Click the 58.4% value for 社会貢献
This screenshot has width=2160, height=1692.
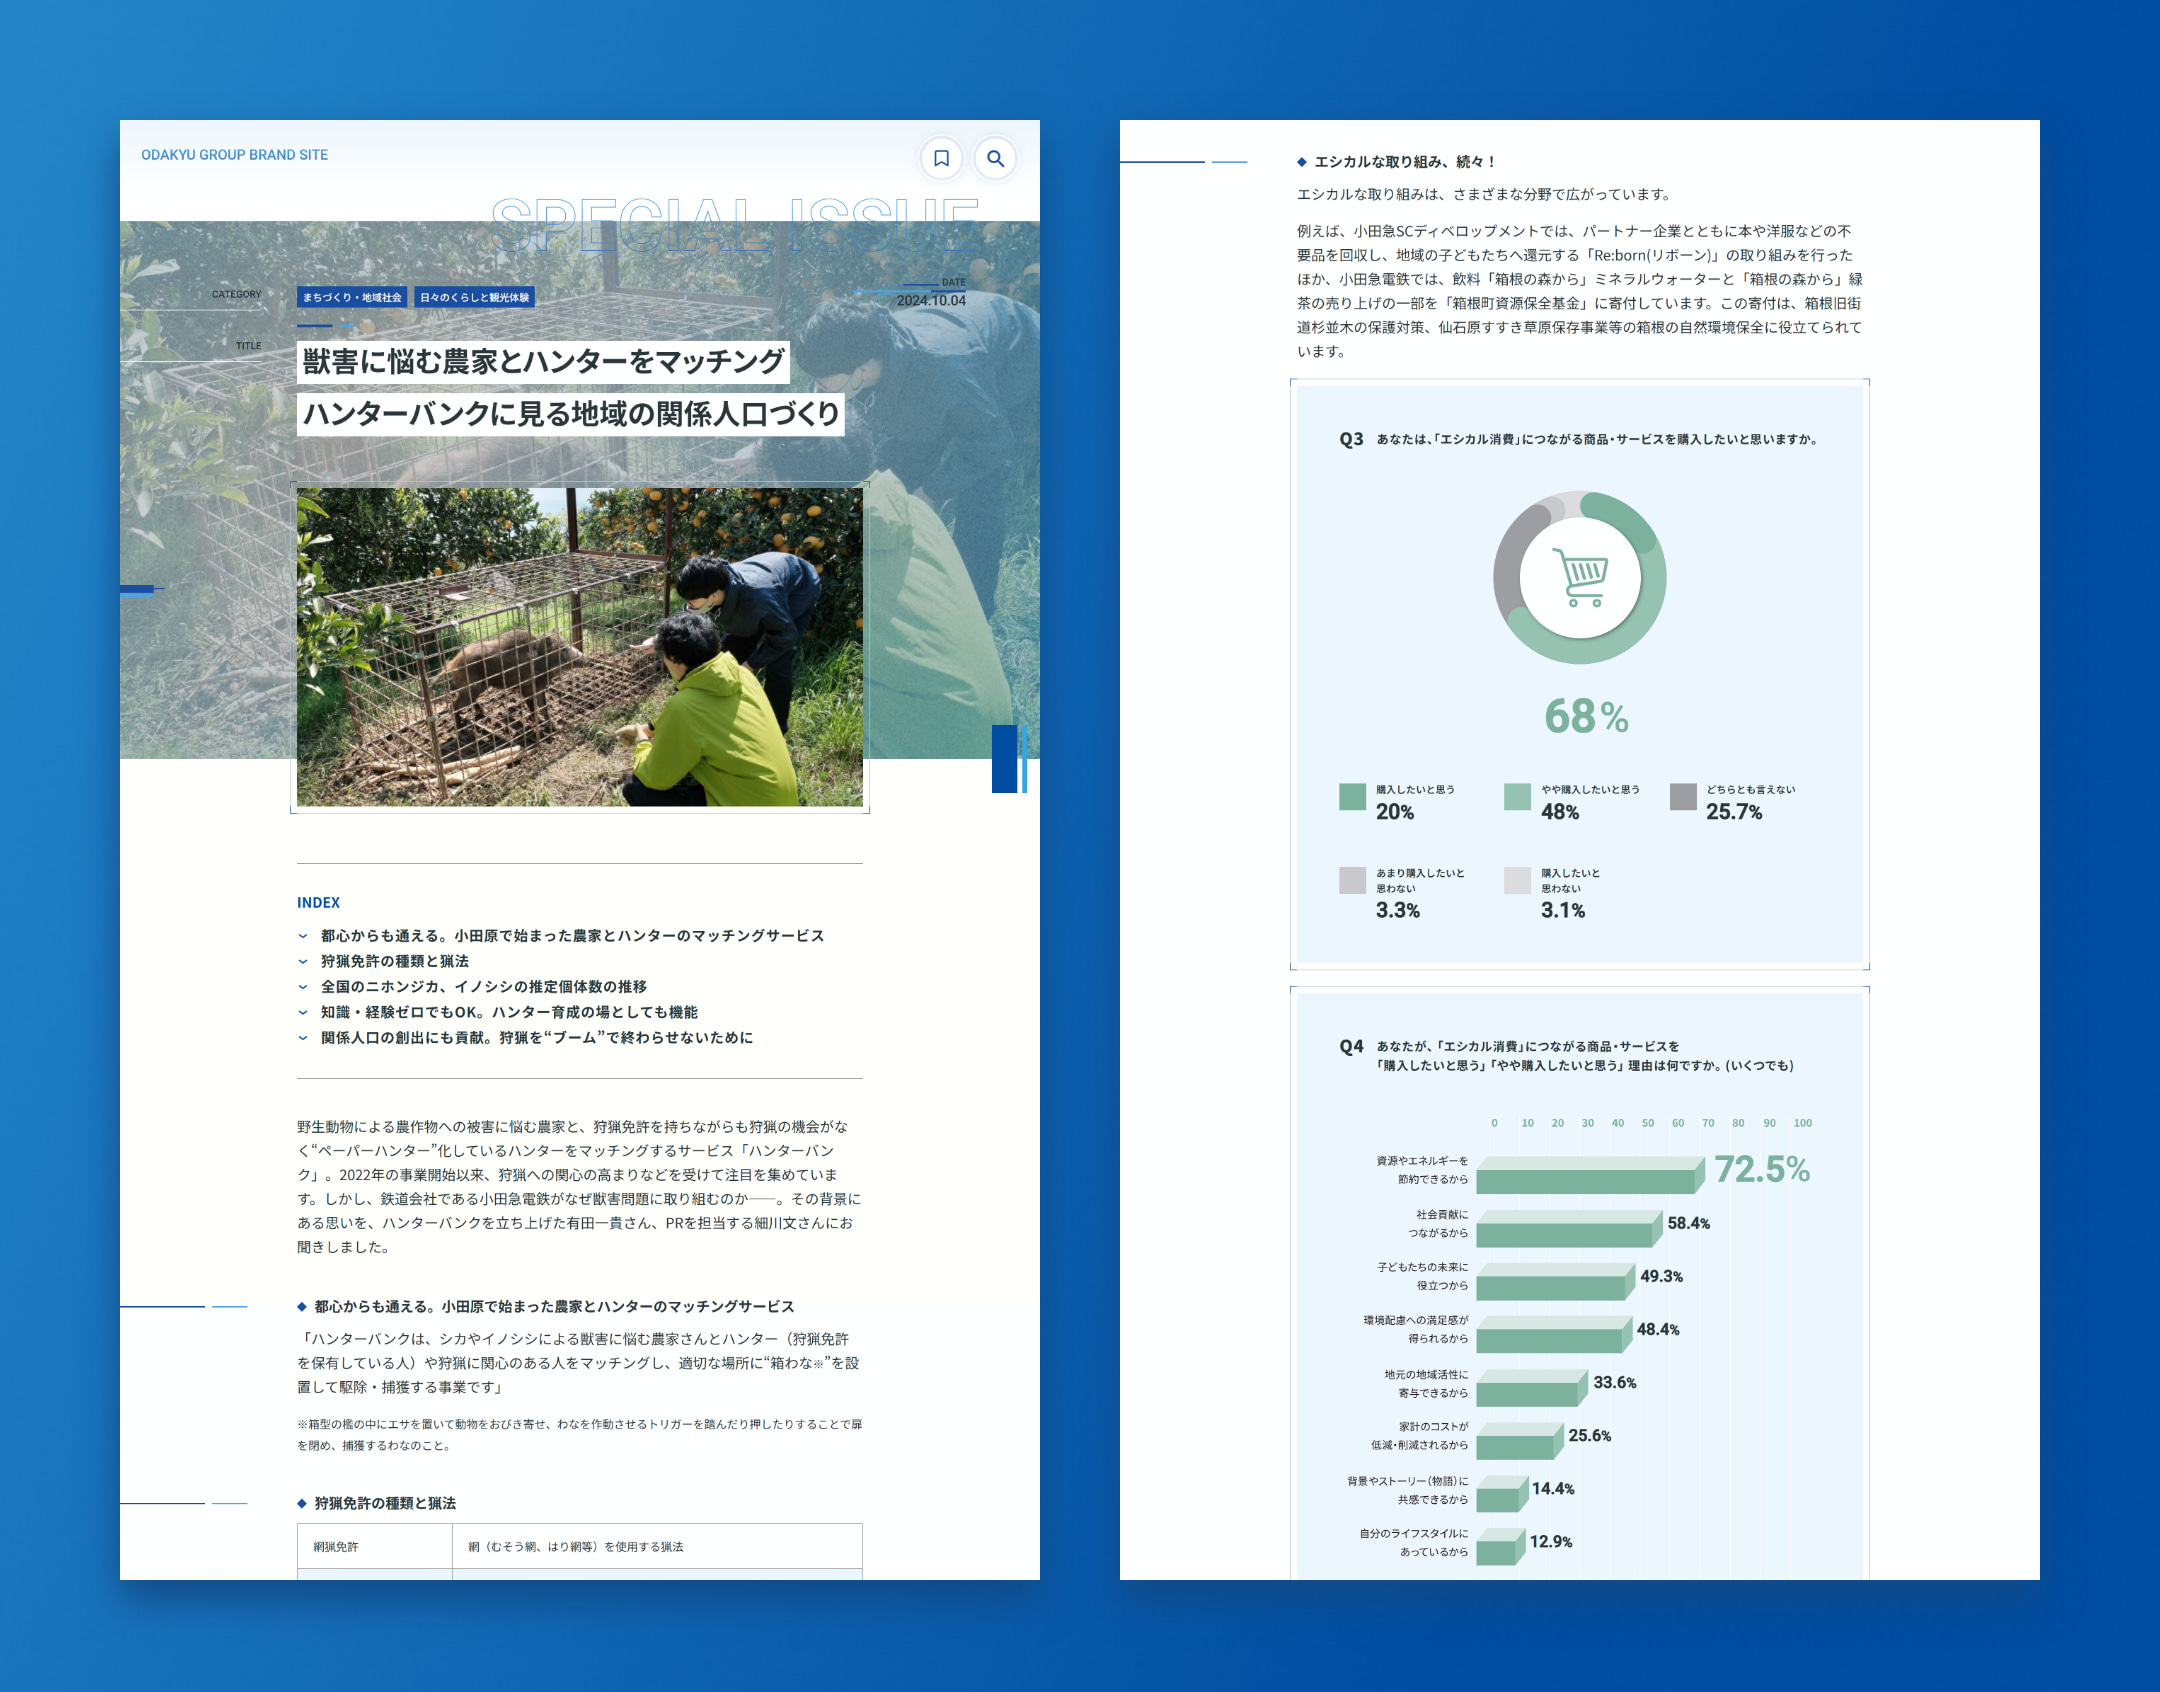click(x=1688, y=1224)
